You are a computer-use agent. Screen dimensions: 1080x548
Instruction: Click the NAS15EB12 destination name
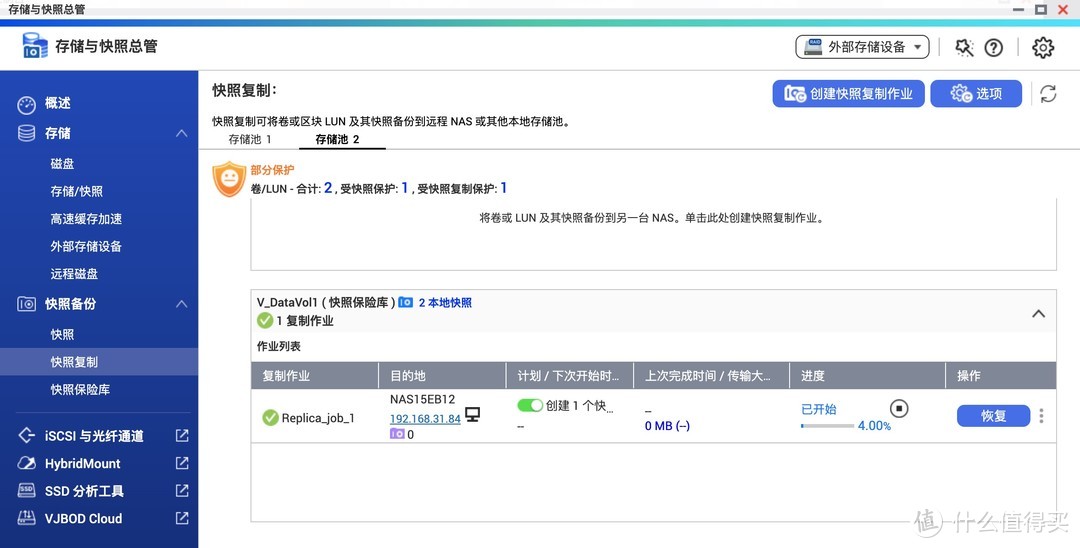click(422, 399)
